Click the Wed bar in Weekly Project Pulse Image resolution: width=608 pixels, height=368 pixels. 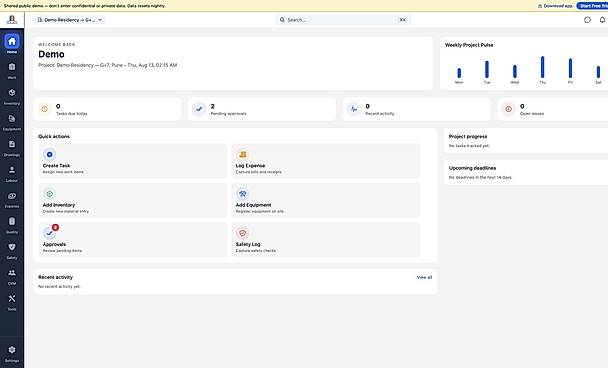click(515, 71)
